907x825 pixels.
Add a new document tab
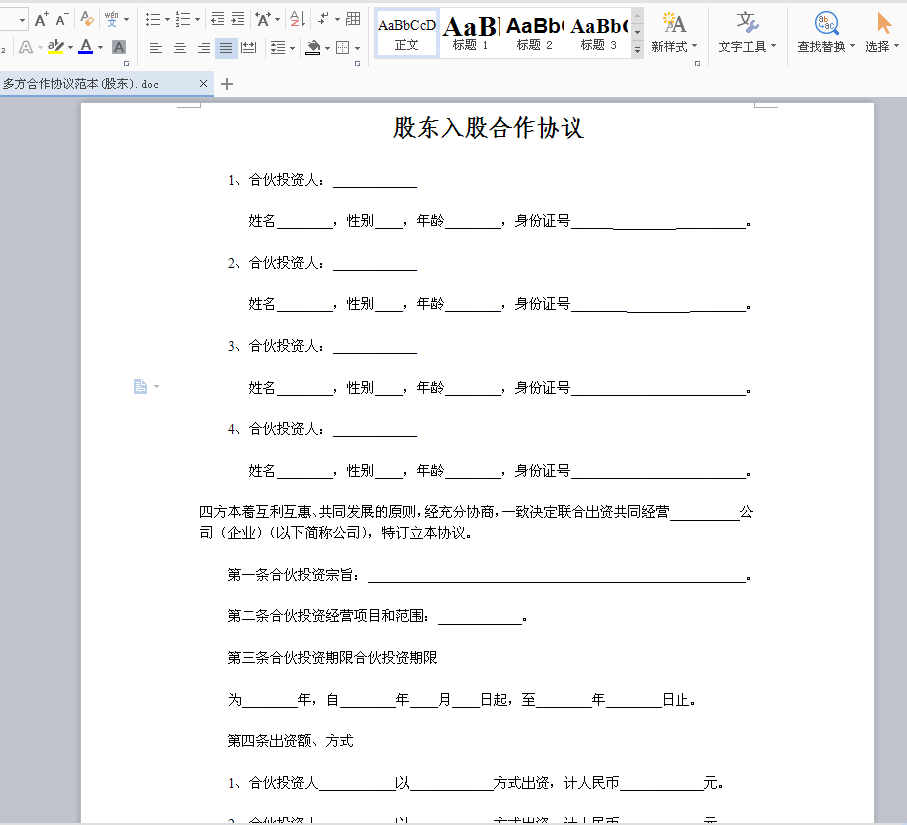pyautogui.click(x=227, y=84)
